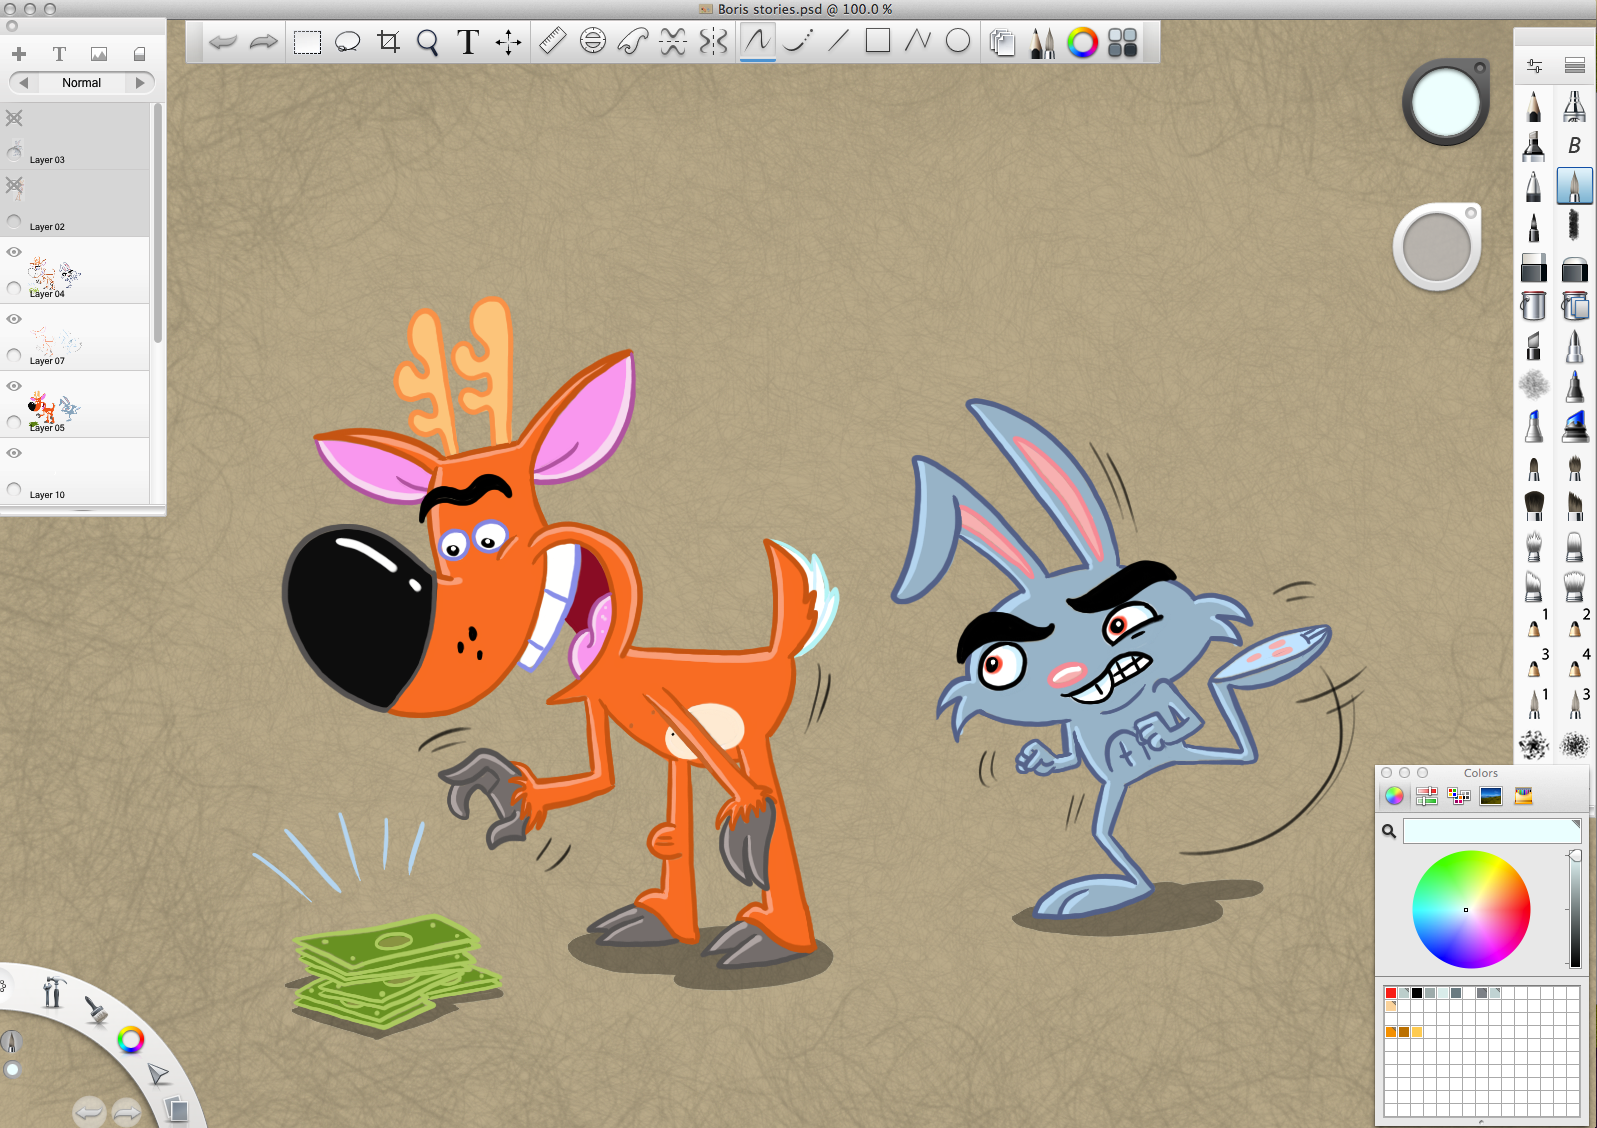Select the Flood Fill paint bucket
This screenshot has width=1597, height=1128.
click(x=1533, y=306)
